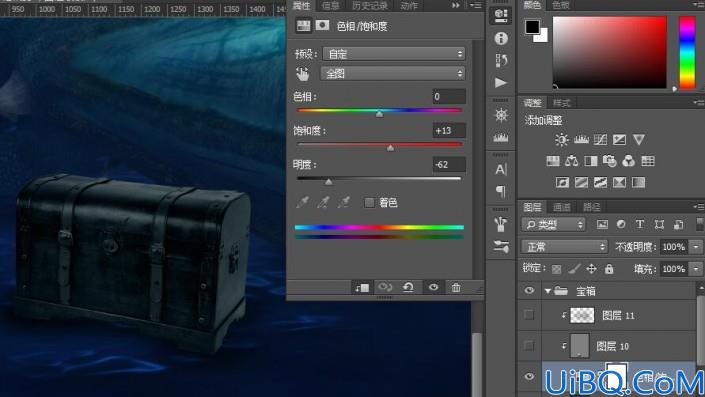The image size is (705, 397).
Task: Show layer 图层 10
Action: tap(529, 345)
